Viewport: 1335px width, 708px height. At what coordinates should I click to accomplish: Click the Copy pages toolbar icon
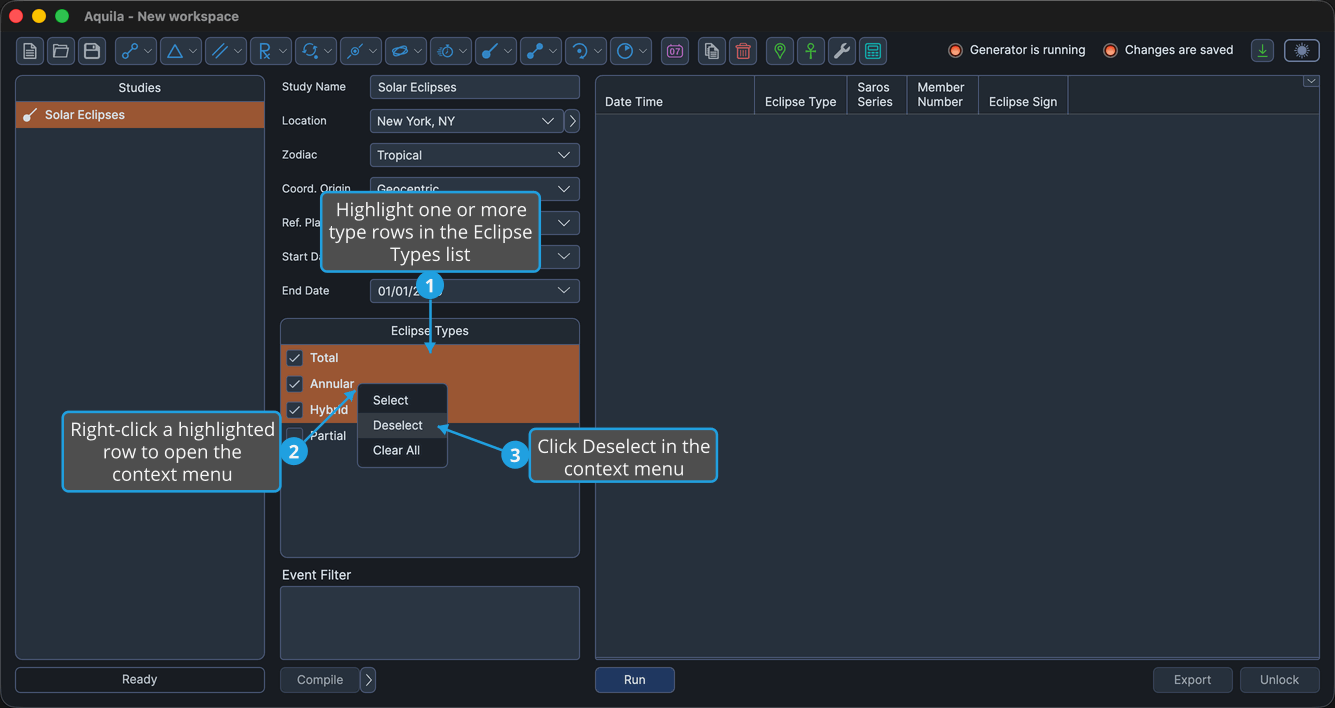712,51
